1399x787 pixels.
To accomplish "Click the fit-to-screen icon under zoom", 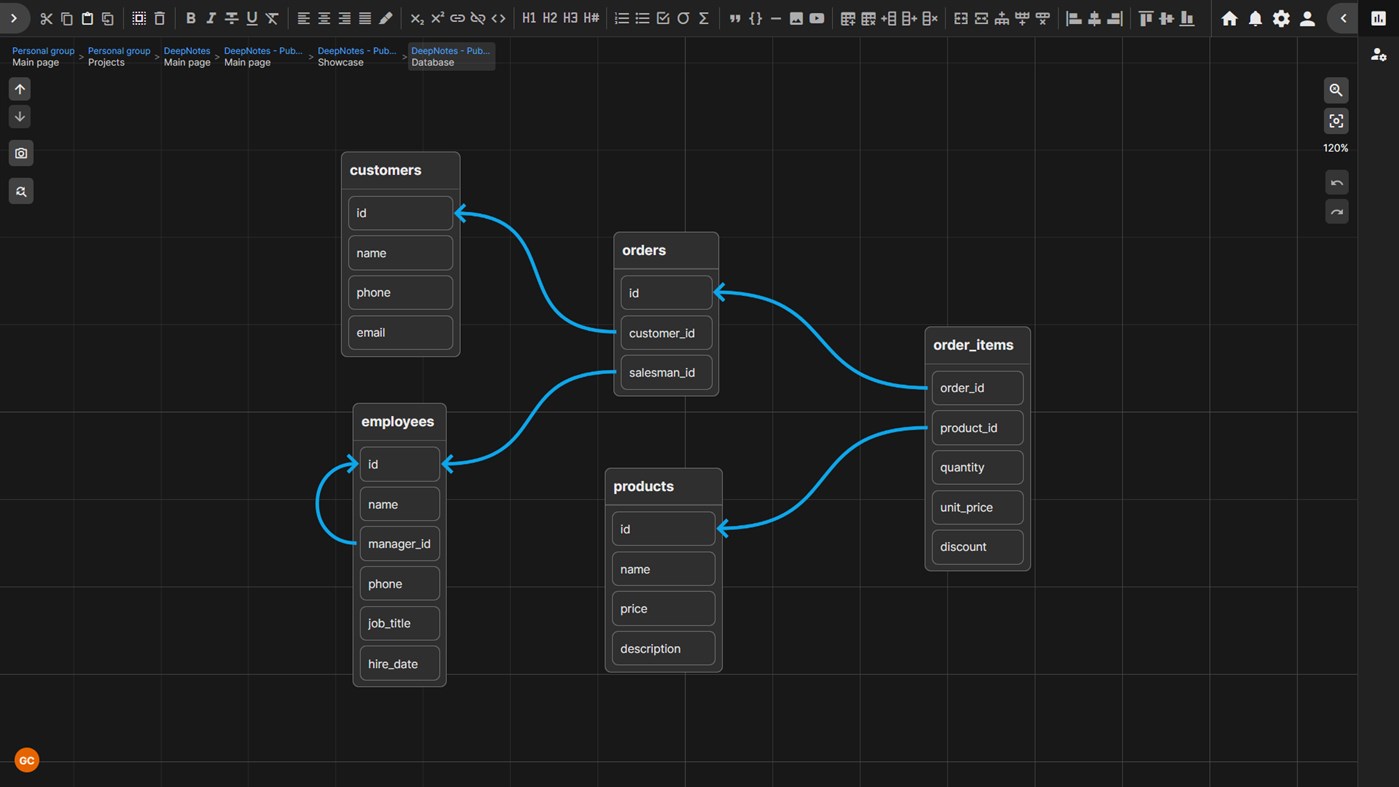I will [x=1336, y=121].
